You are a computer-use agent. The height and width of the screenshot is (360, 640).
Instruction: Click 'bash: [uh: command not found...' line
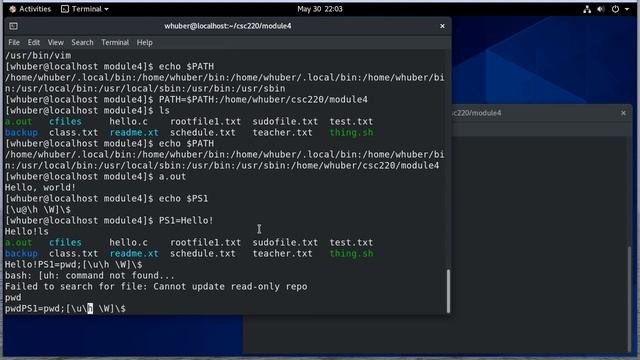(89, 276)
